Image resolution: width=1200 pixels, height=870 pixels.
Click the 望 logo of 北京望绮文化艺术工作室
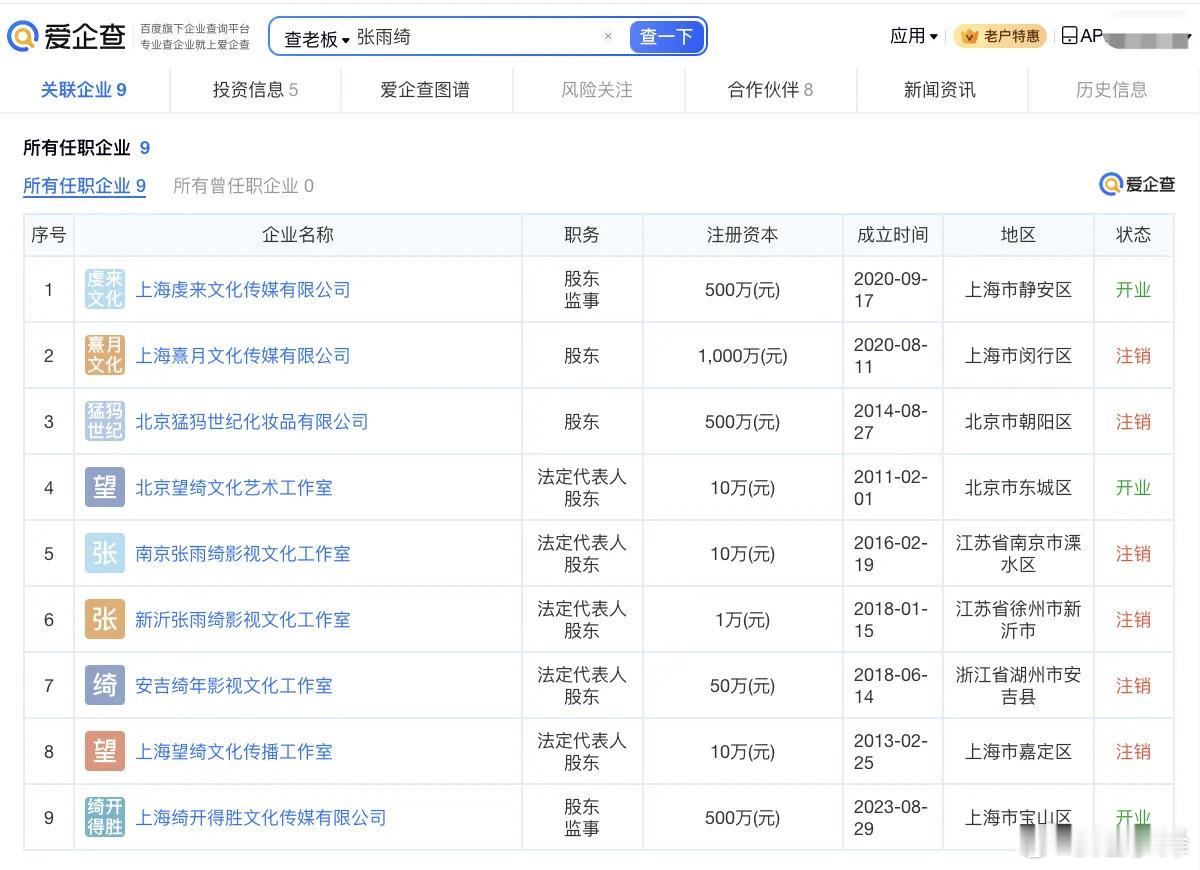105,487
